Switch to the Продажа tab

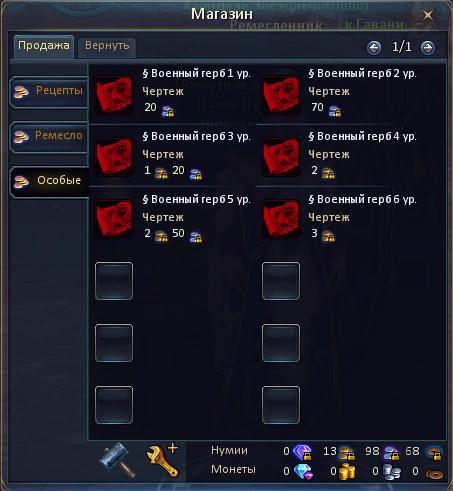44,46
